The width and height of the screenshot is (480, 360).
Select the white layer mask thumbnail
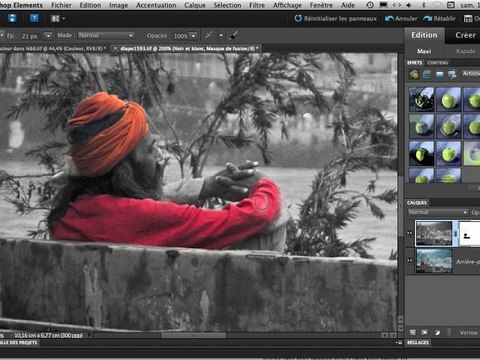[x=470, y=234]
